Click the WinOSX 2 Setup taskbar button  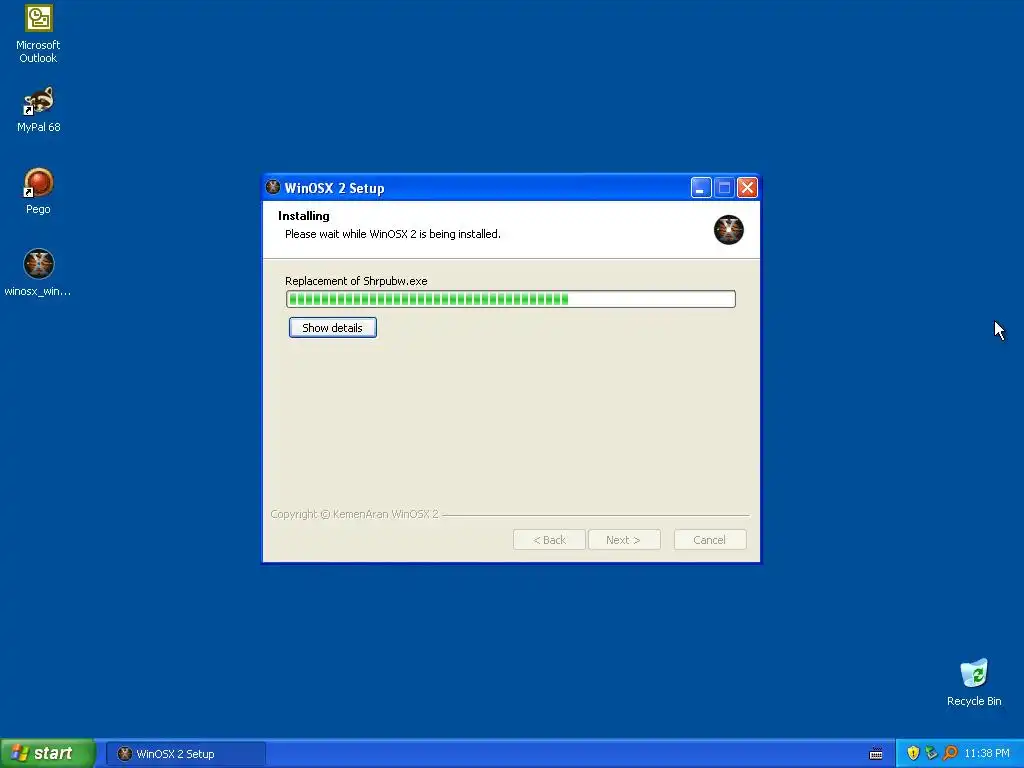186,754
